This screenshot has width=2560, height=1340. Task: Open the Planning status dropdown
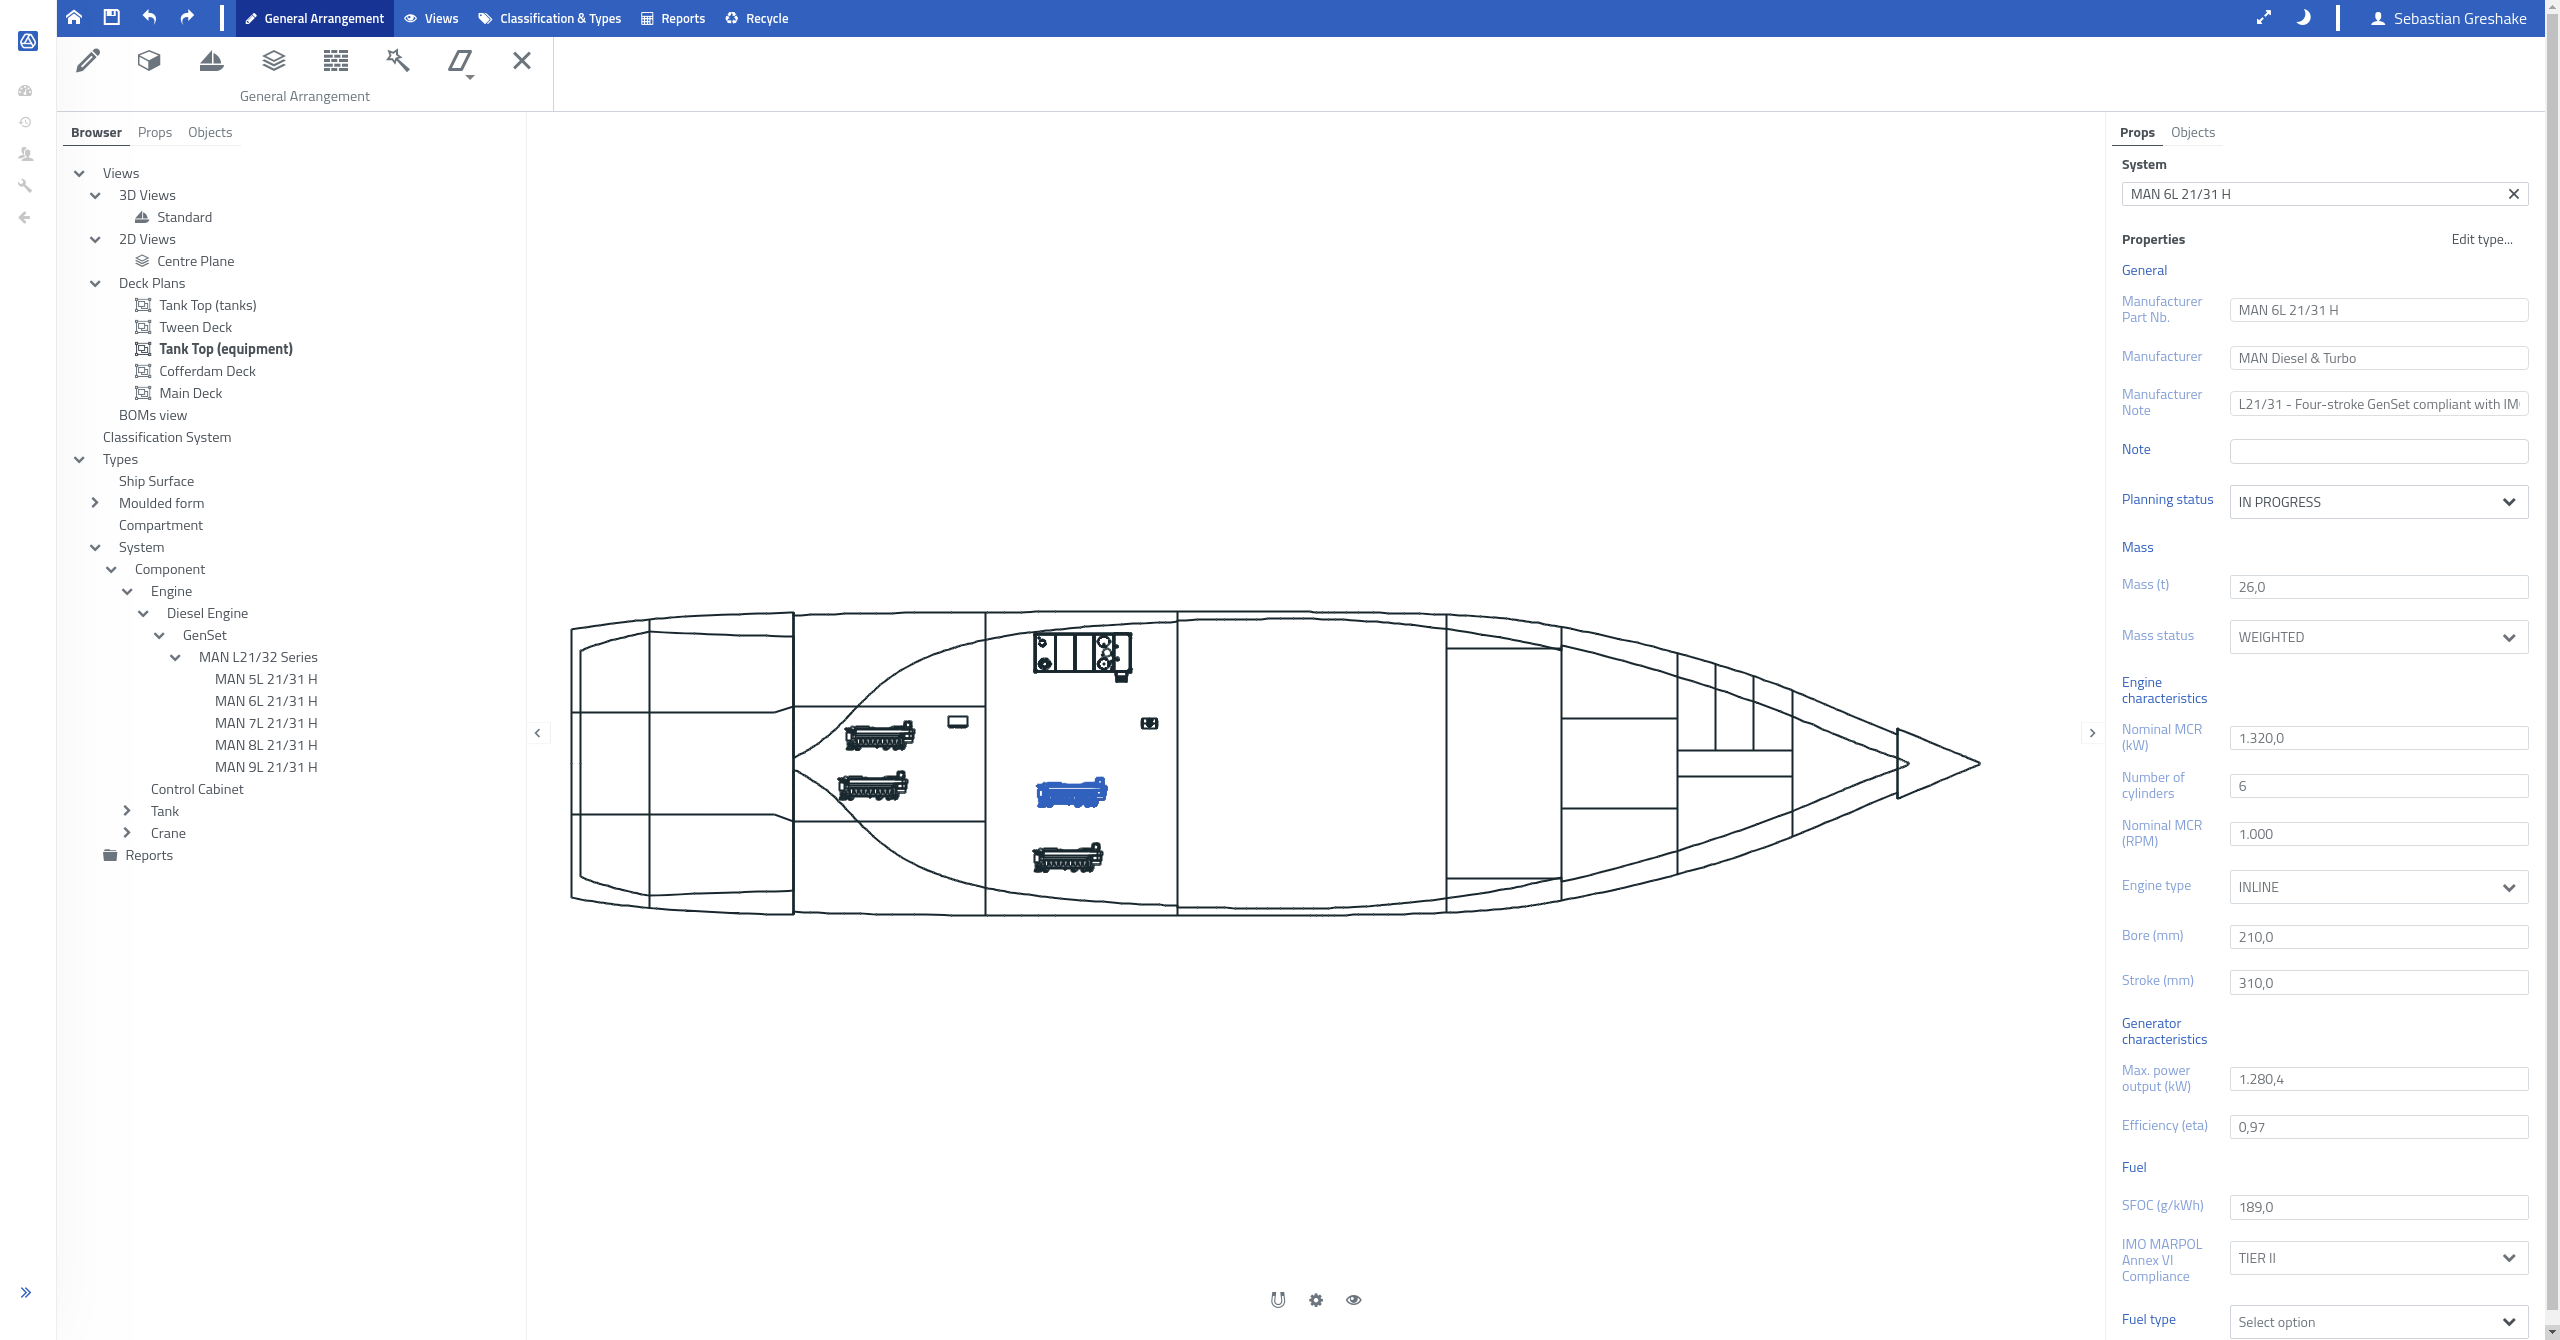2378,502
